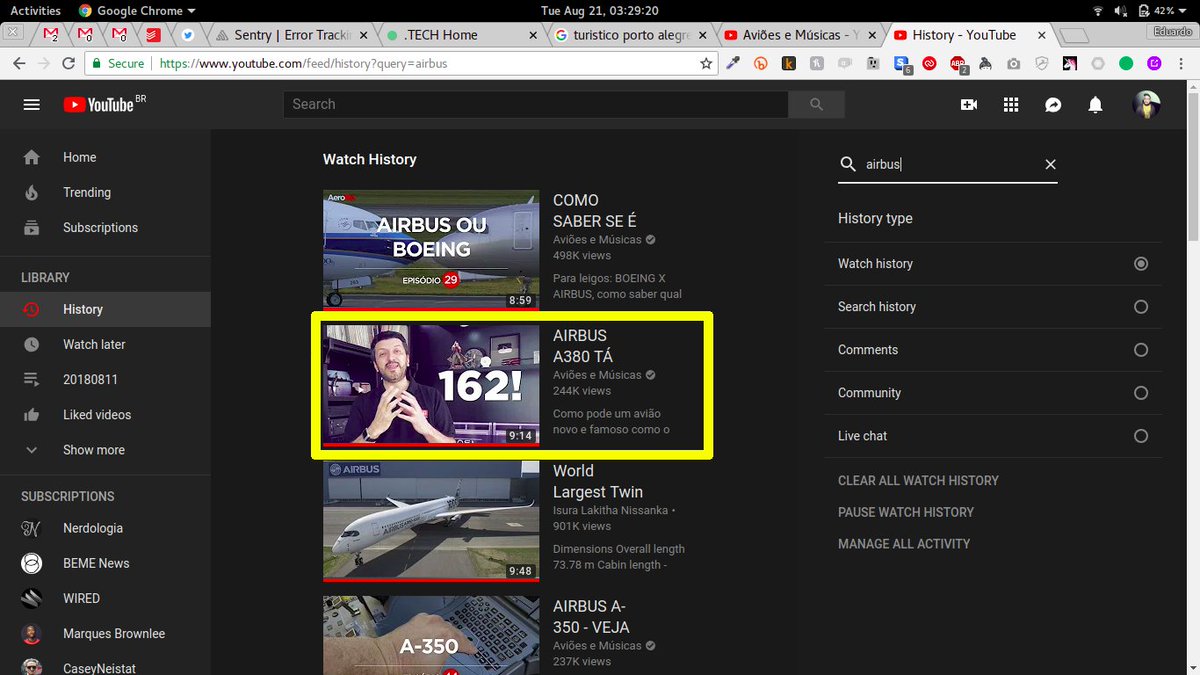Open the notifications bell
Screen dimensions: 1200x675
coord(1095,104)
